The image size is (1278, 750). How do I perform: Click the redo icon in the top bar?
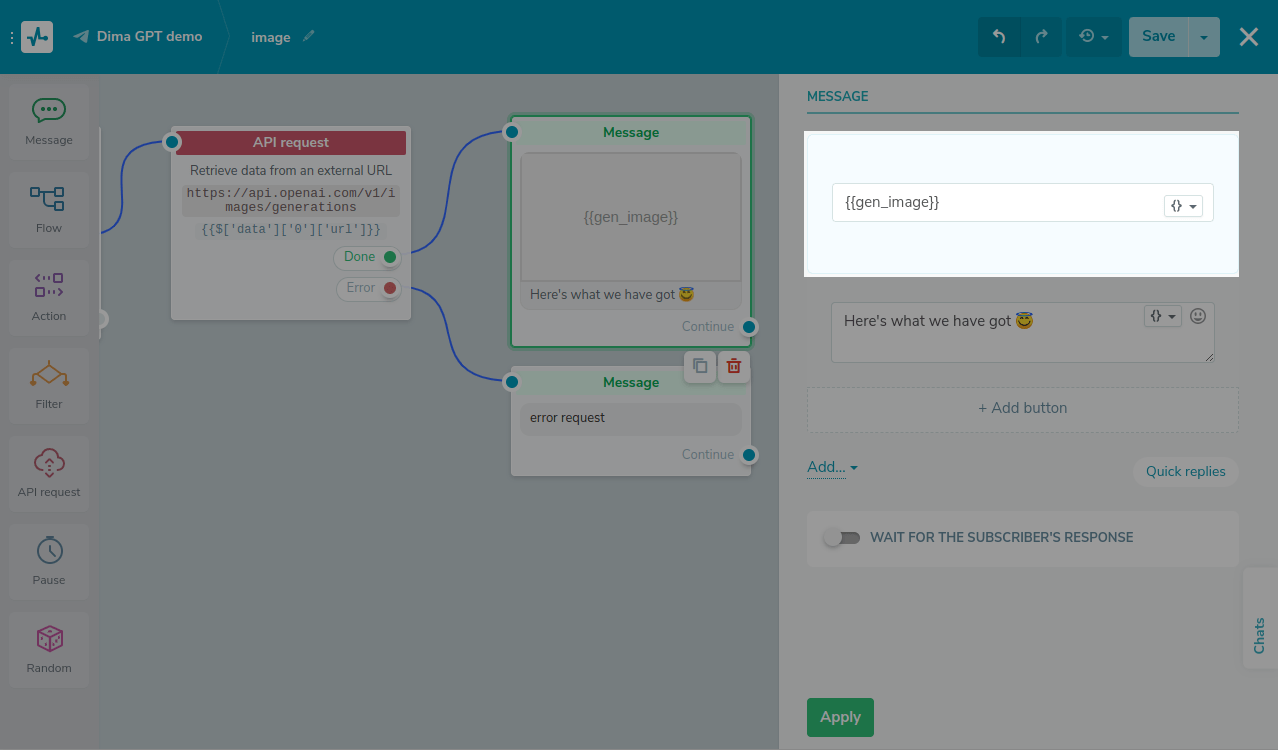tap(1041, 36)
